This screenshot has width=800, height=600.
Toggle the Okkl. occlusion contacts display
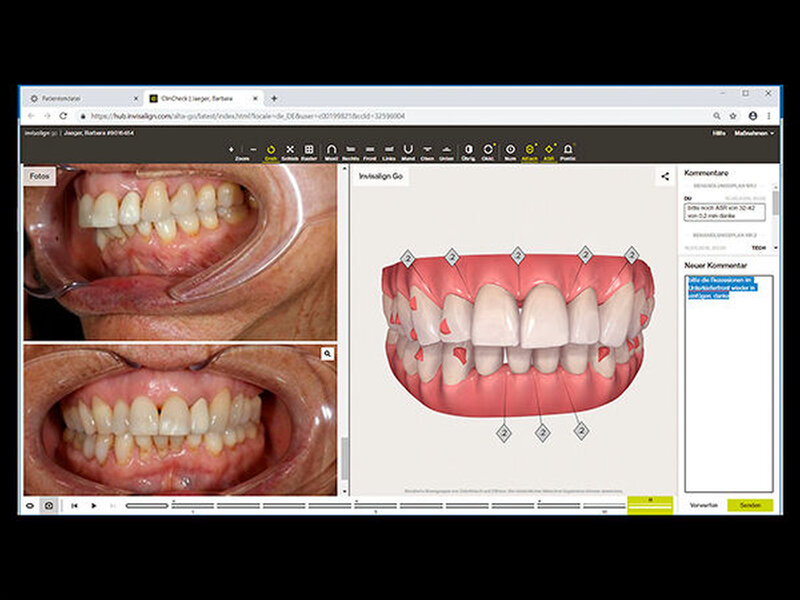[488, 152]
